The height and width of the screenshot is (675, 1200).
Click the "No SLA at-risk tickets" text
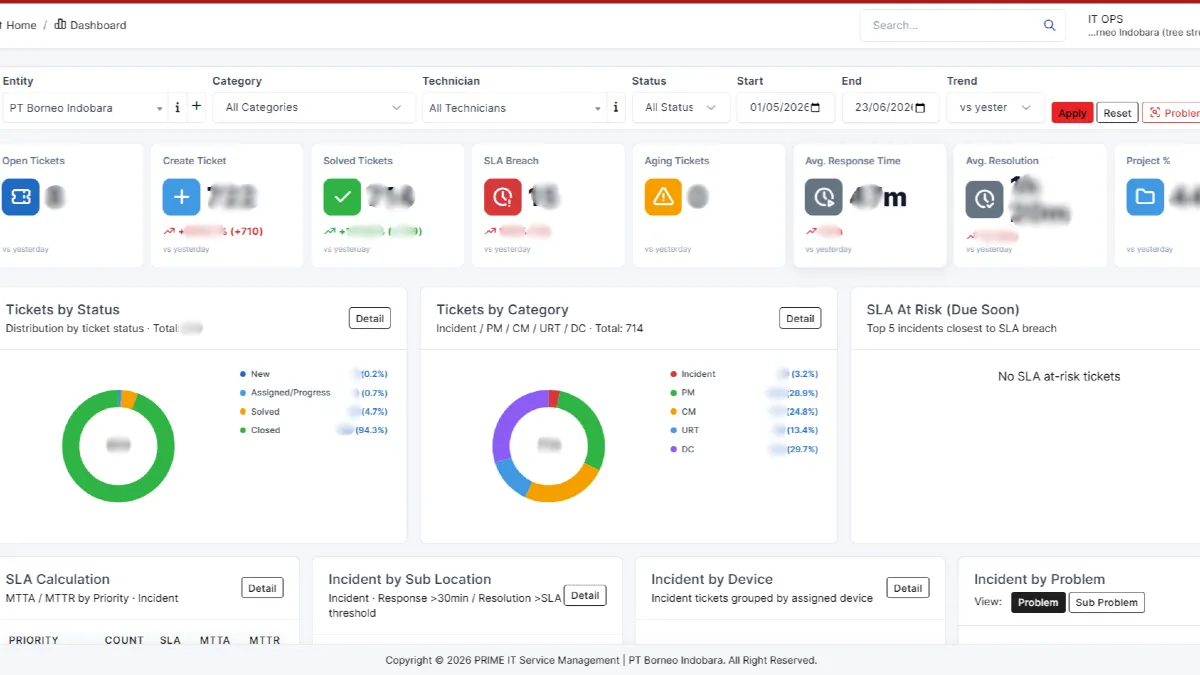click(1059, 377)
